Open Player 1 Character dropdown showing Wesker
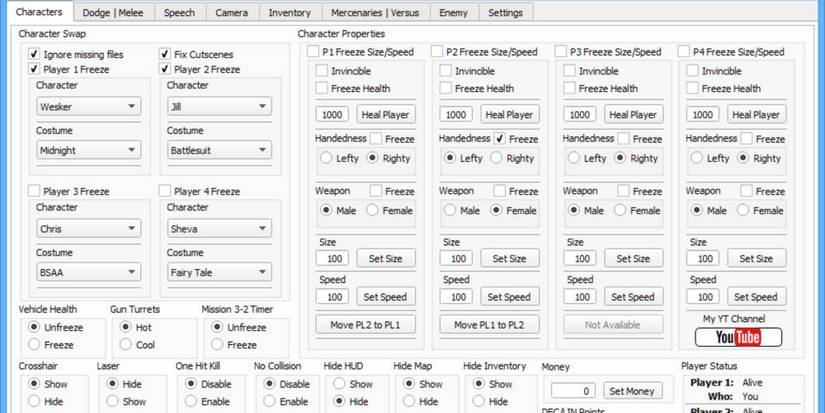Screen dimensions: 825x413 (88, 107)
